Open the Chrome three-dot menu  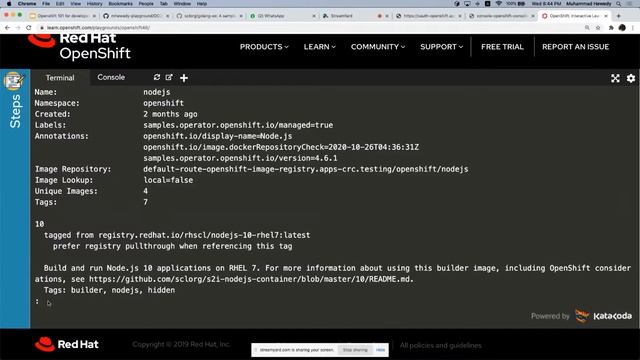pyautogui.click(x=633, y=27)
